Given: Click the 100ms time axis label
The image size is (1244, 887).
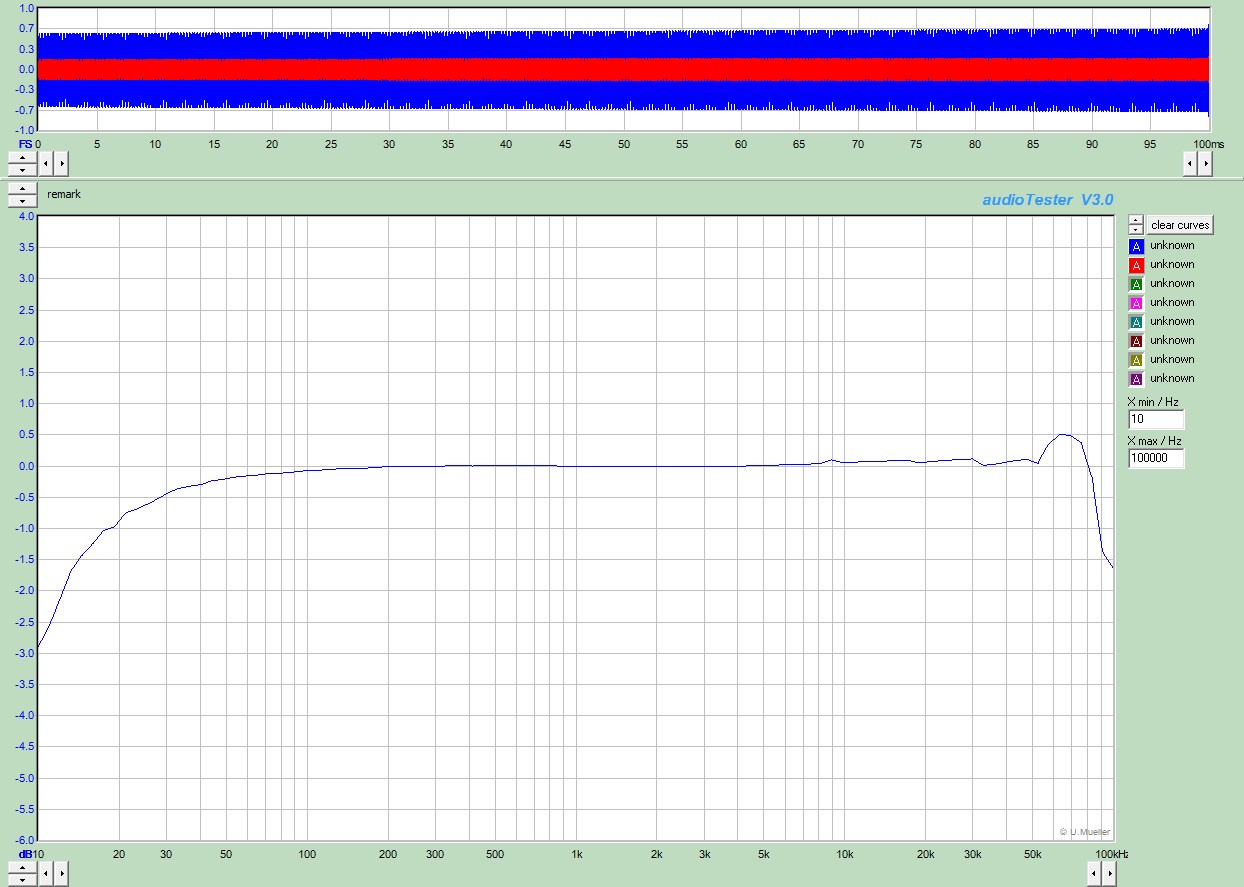Looking at the screenshot, I should pos(1208,144).
